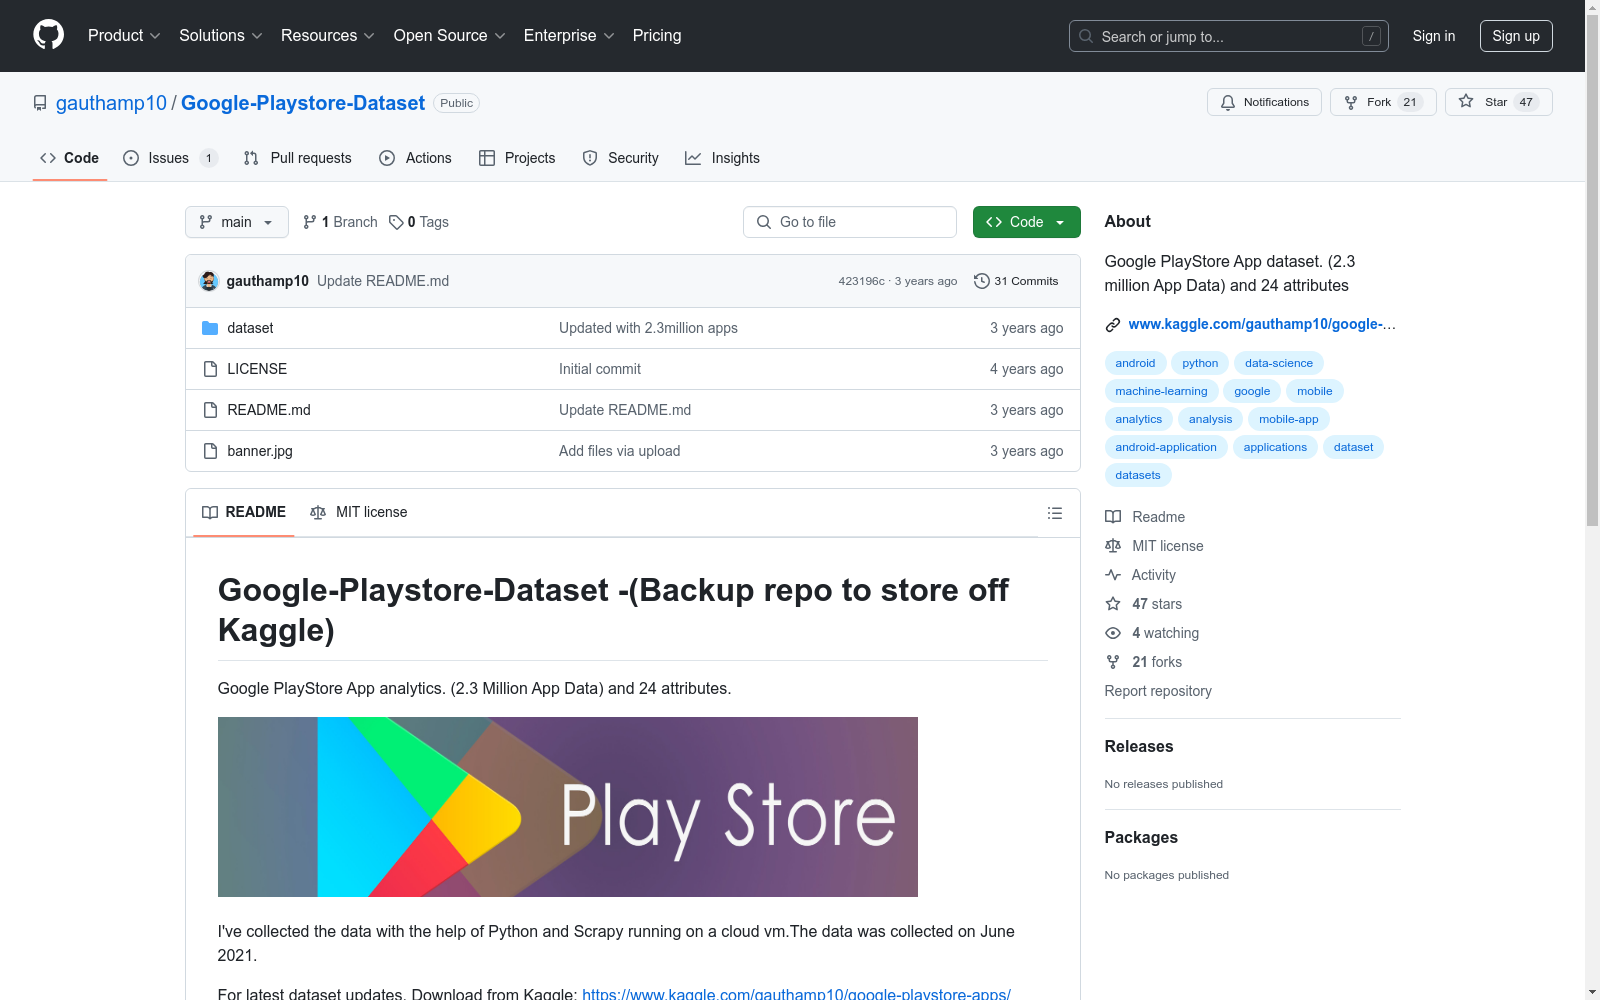1600x1000 pixels.
Task: Click the machine-learning topic tag
Action: tap(1161, 391)
